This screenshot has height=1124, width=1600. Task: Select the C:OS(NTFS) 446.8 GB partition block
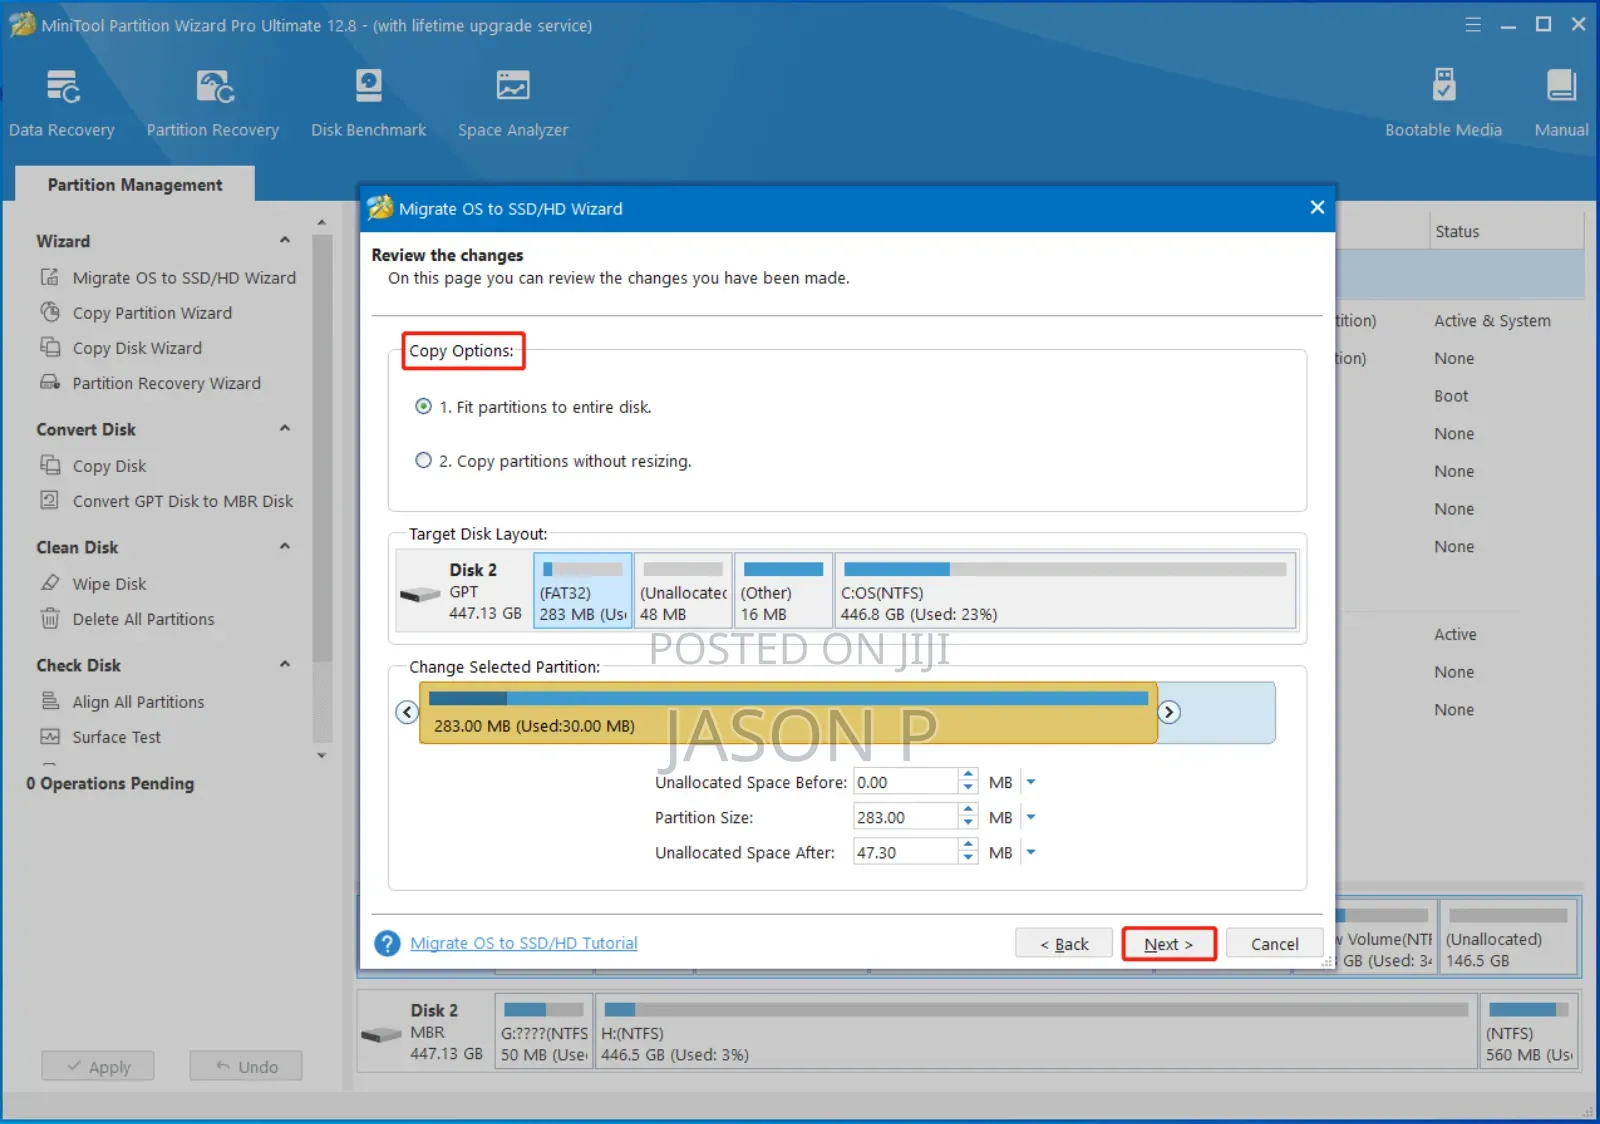click(1065, 591)
